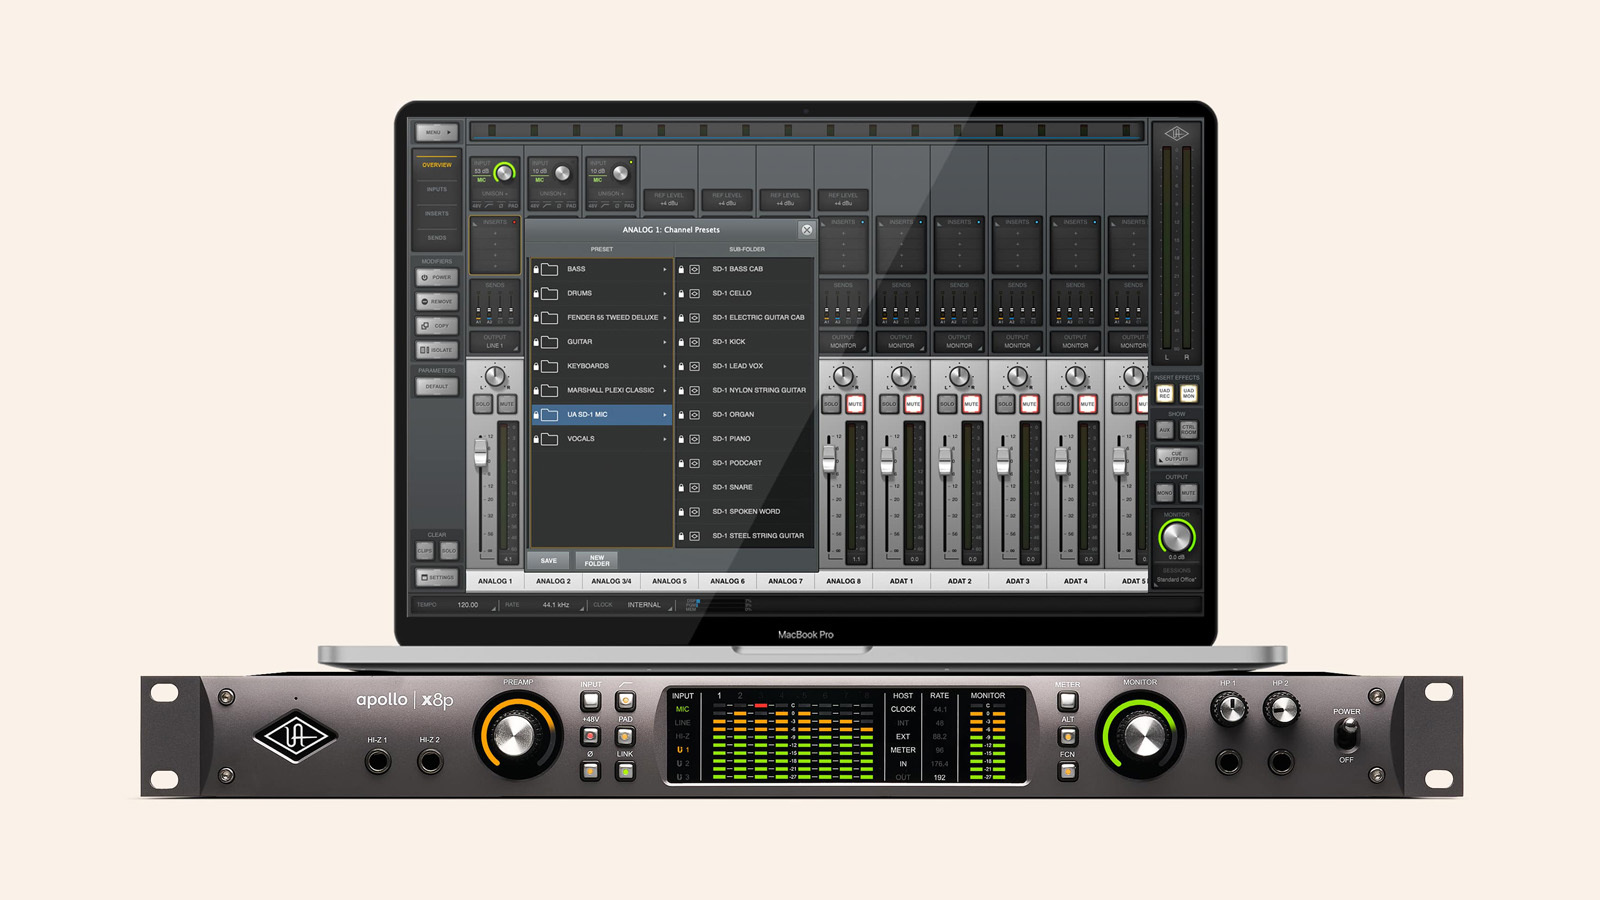Close the ANALOG 1 Channel Presets window
Viewport: 1600px width, 900px height.
(x=807, y=230)
